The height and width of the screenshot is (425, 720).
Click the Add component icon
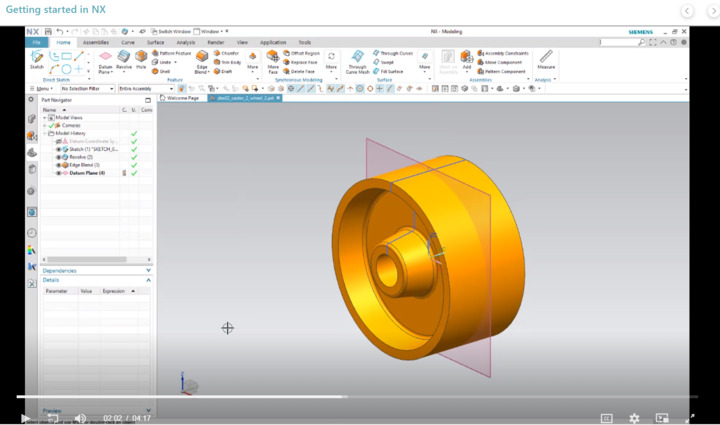coord(466,60)
